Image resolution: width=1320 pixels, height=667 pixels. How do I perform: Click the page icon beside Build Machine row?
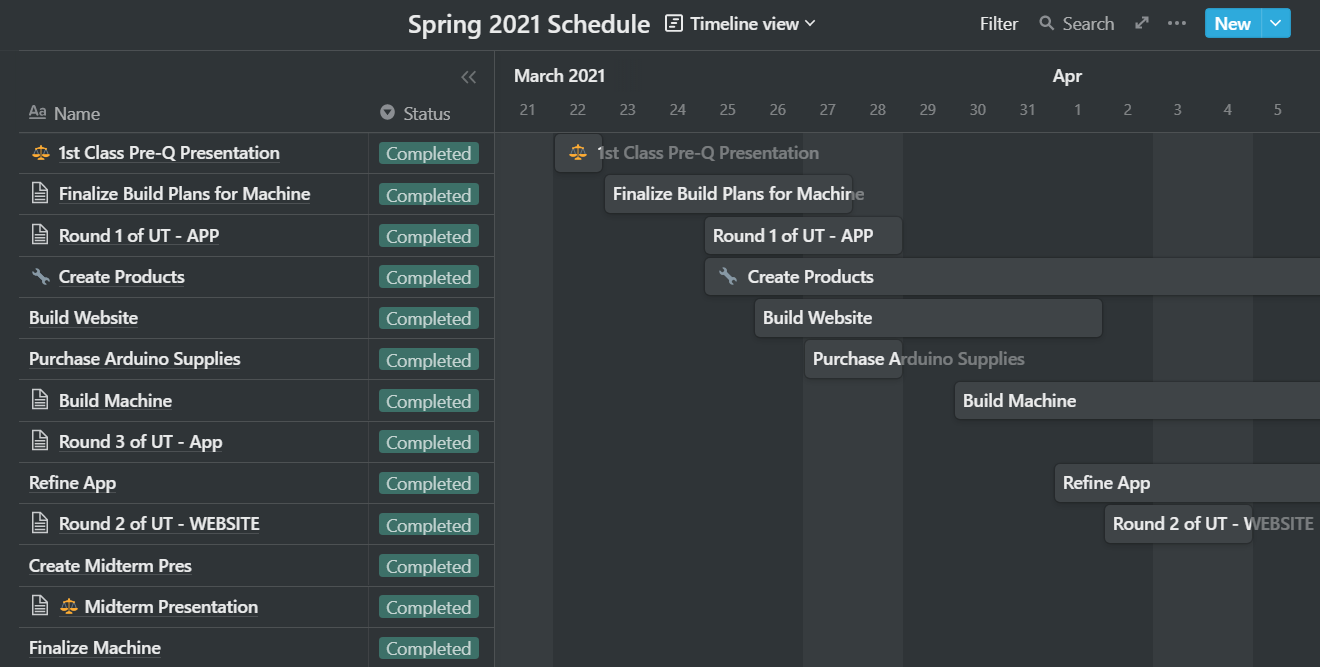click(x=40, y=400)
